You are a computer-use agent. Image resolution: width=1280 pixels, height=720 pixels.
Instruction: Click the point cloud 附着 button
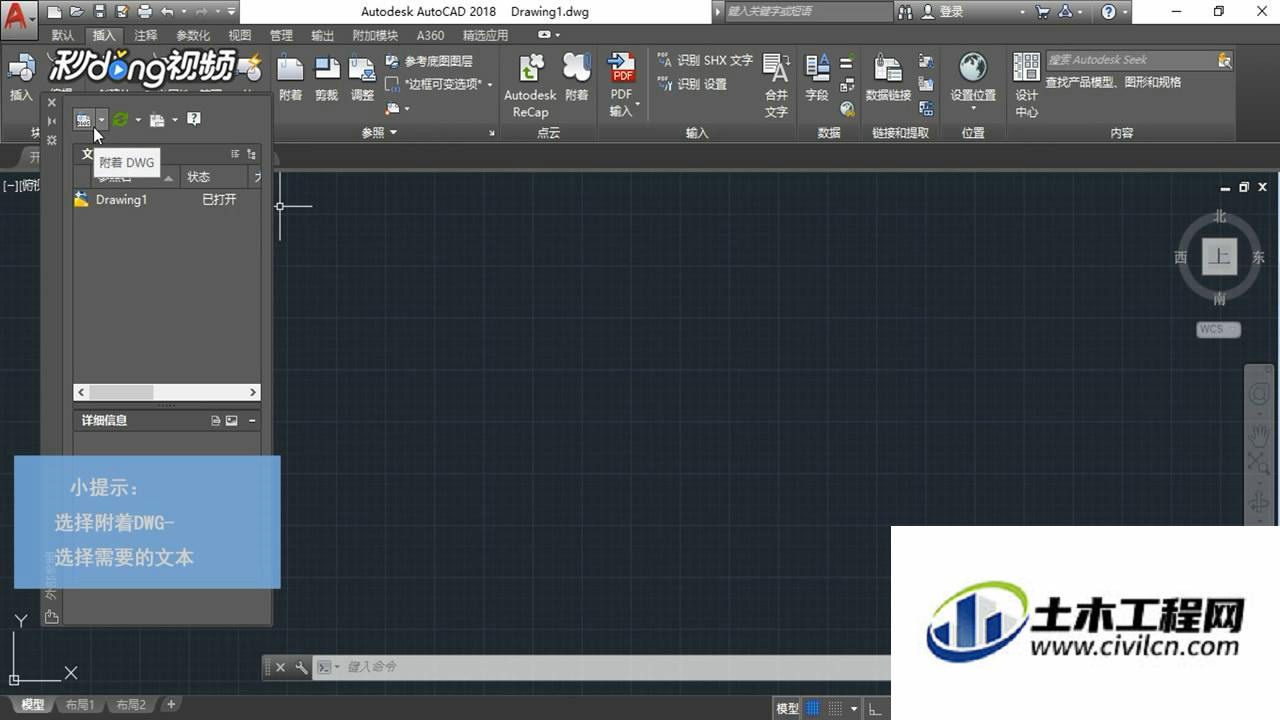coord(577,78)
